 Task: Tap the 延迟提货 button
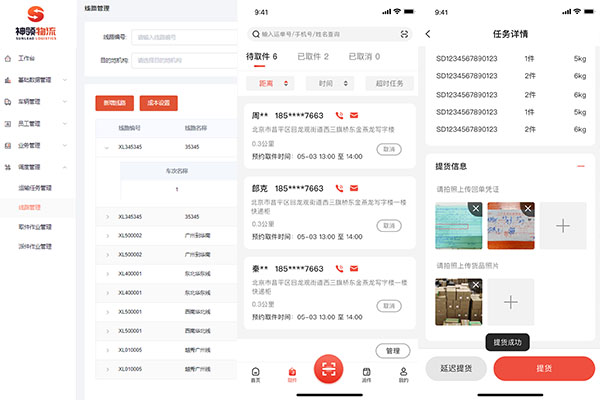(456, 368)
